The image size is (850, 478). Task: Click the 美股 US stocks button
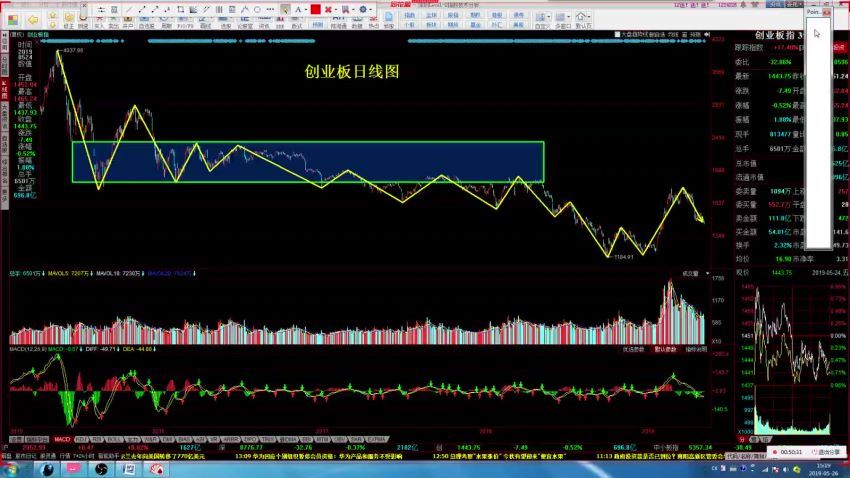518,25
